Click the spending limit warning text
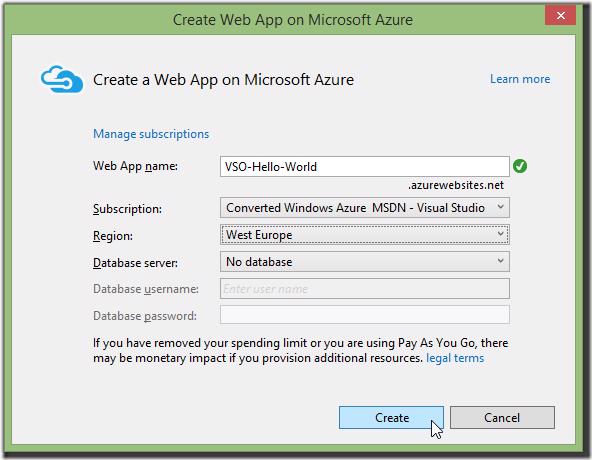The width and height of the screenshot is (592, 460). [301, 350]
